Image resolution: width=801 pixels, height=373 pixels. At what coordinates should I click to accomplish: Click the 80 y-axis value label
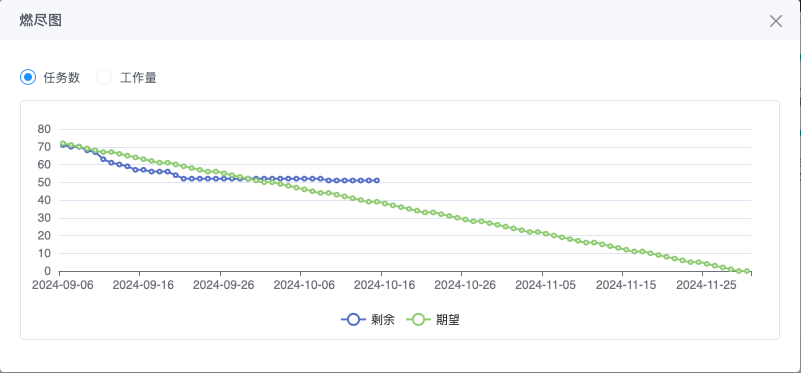[44, 129]
